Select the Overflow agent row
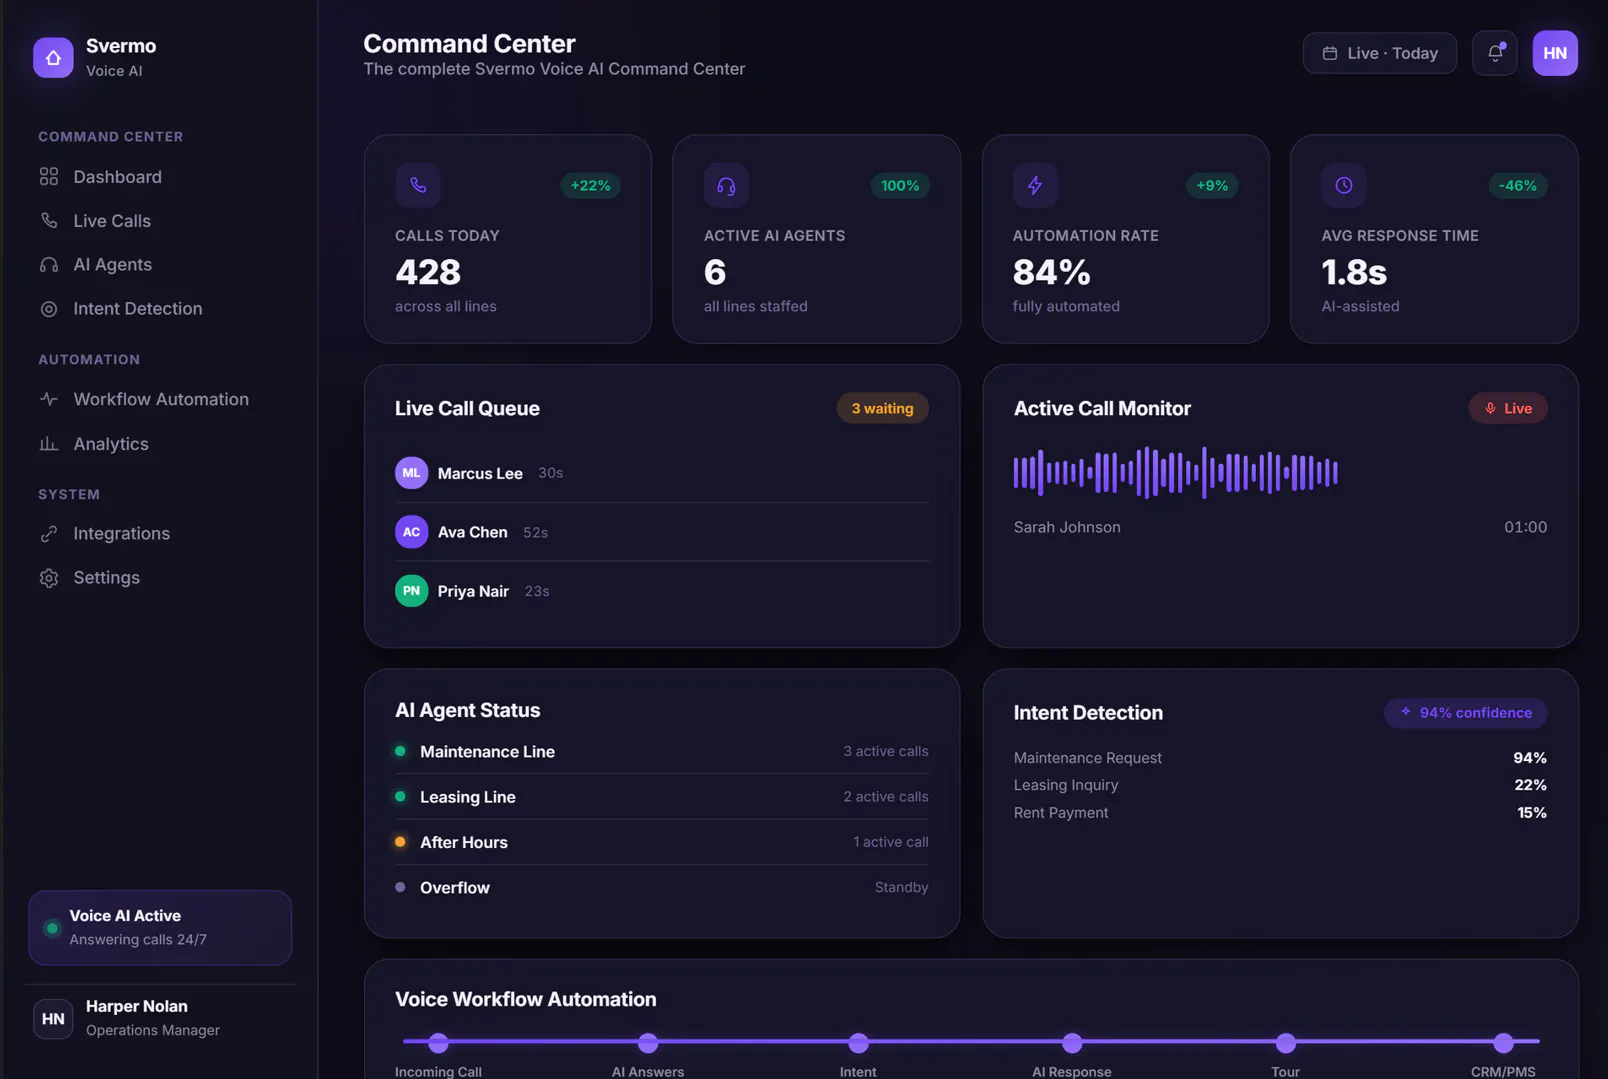 click(661, 888)
